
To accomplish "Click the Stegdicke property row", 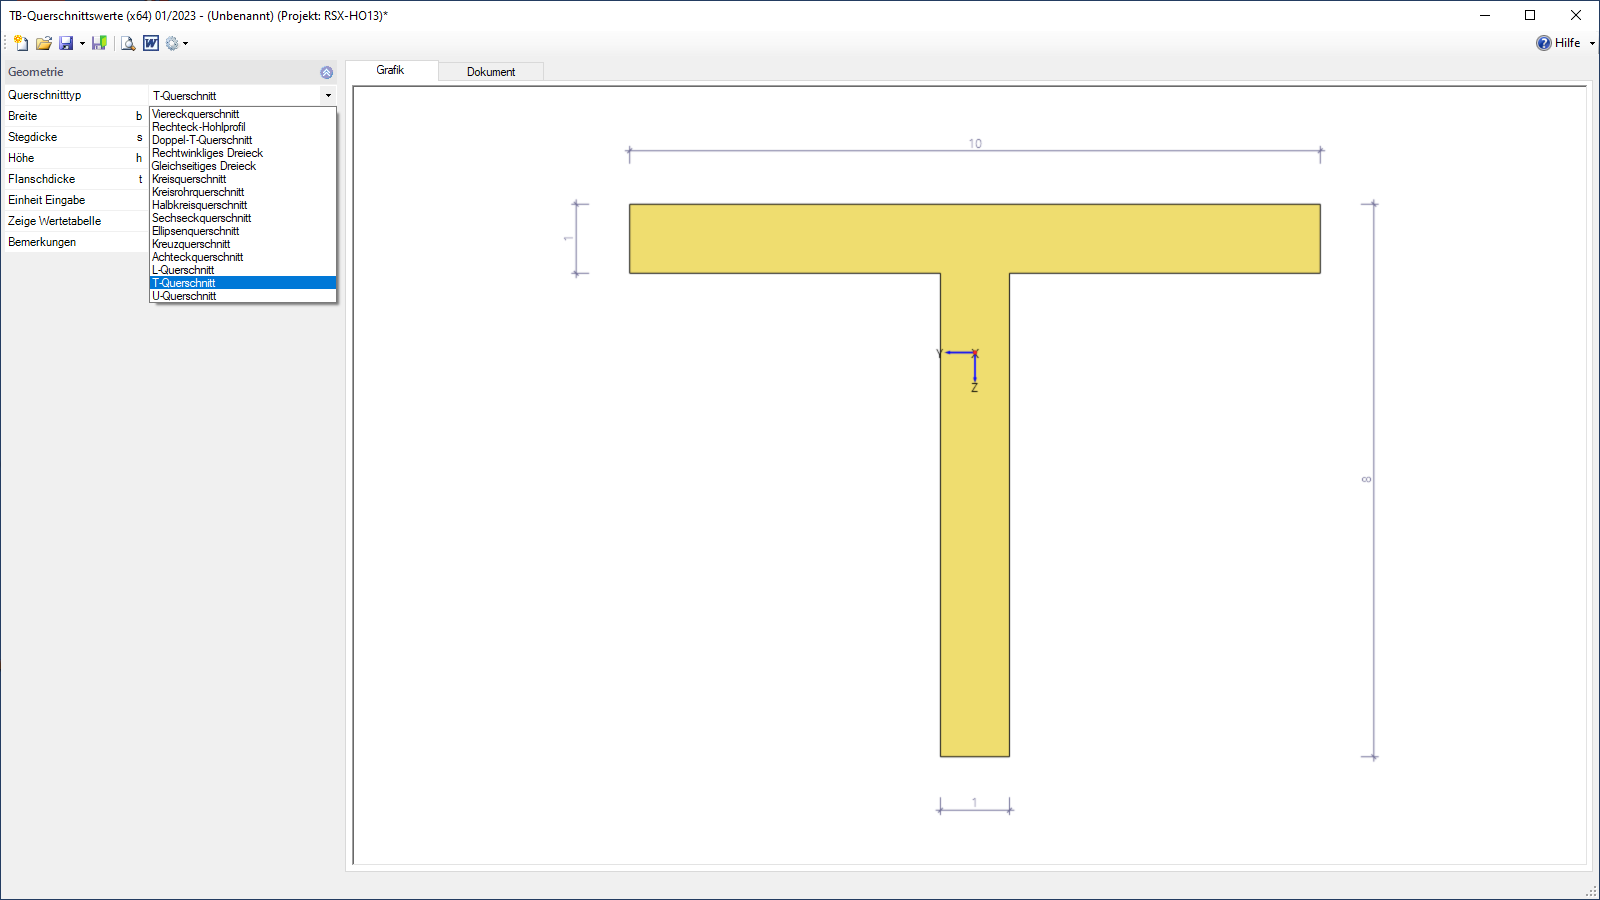I will [75, 137].
